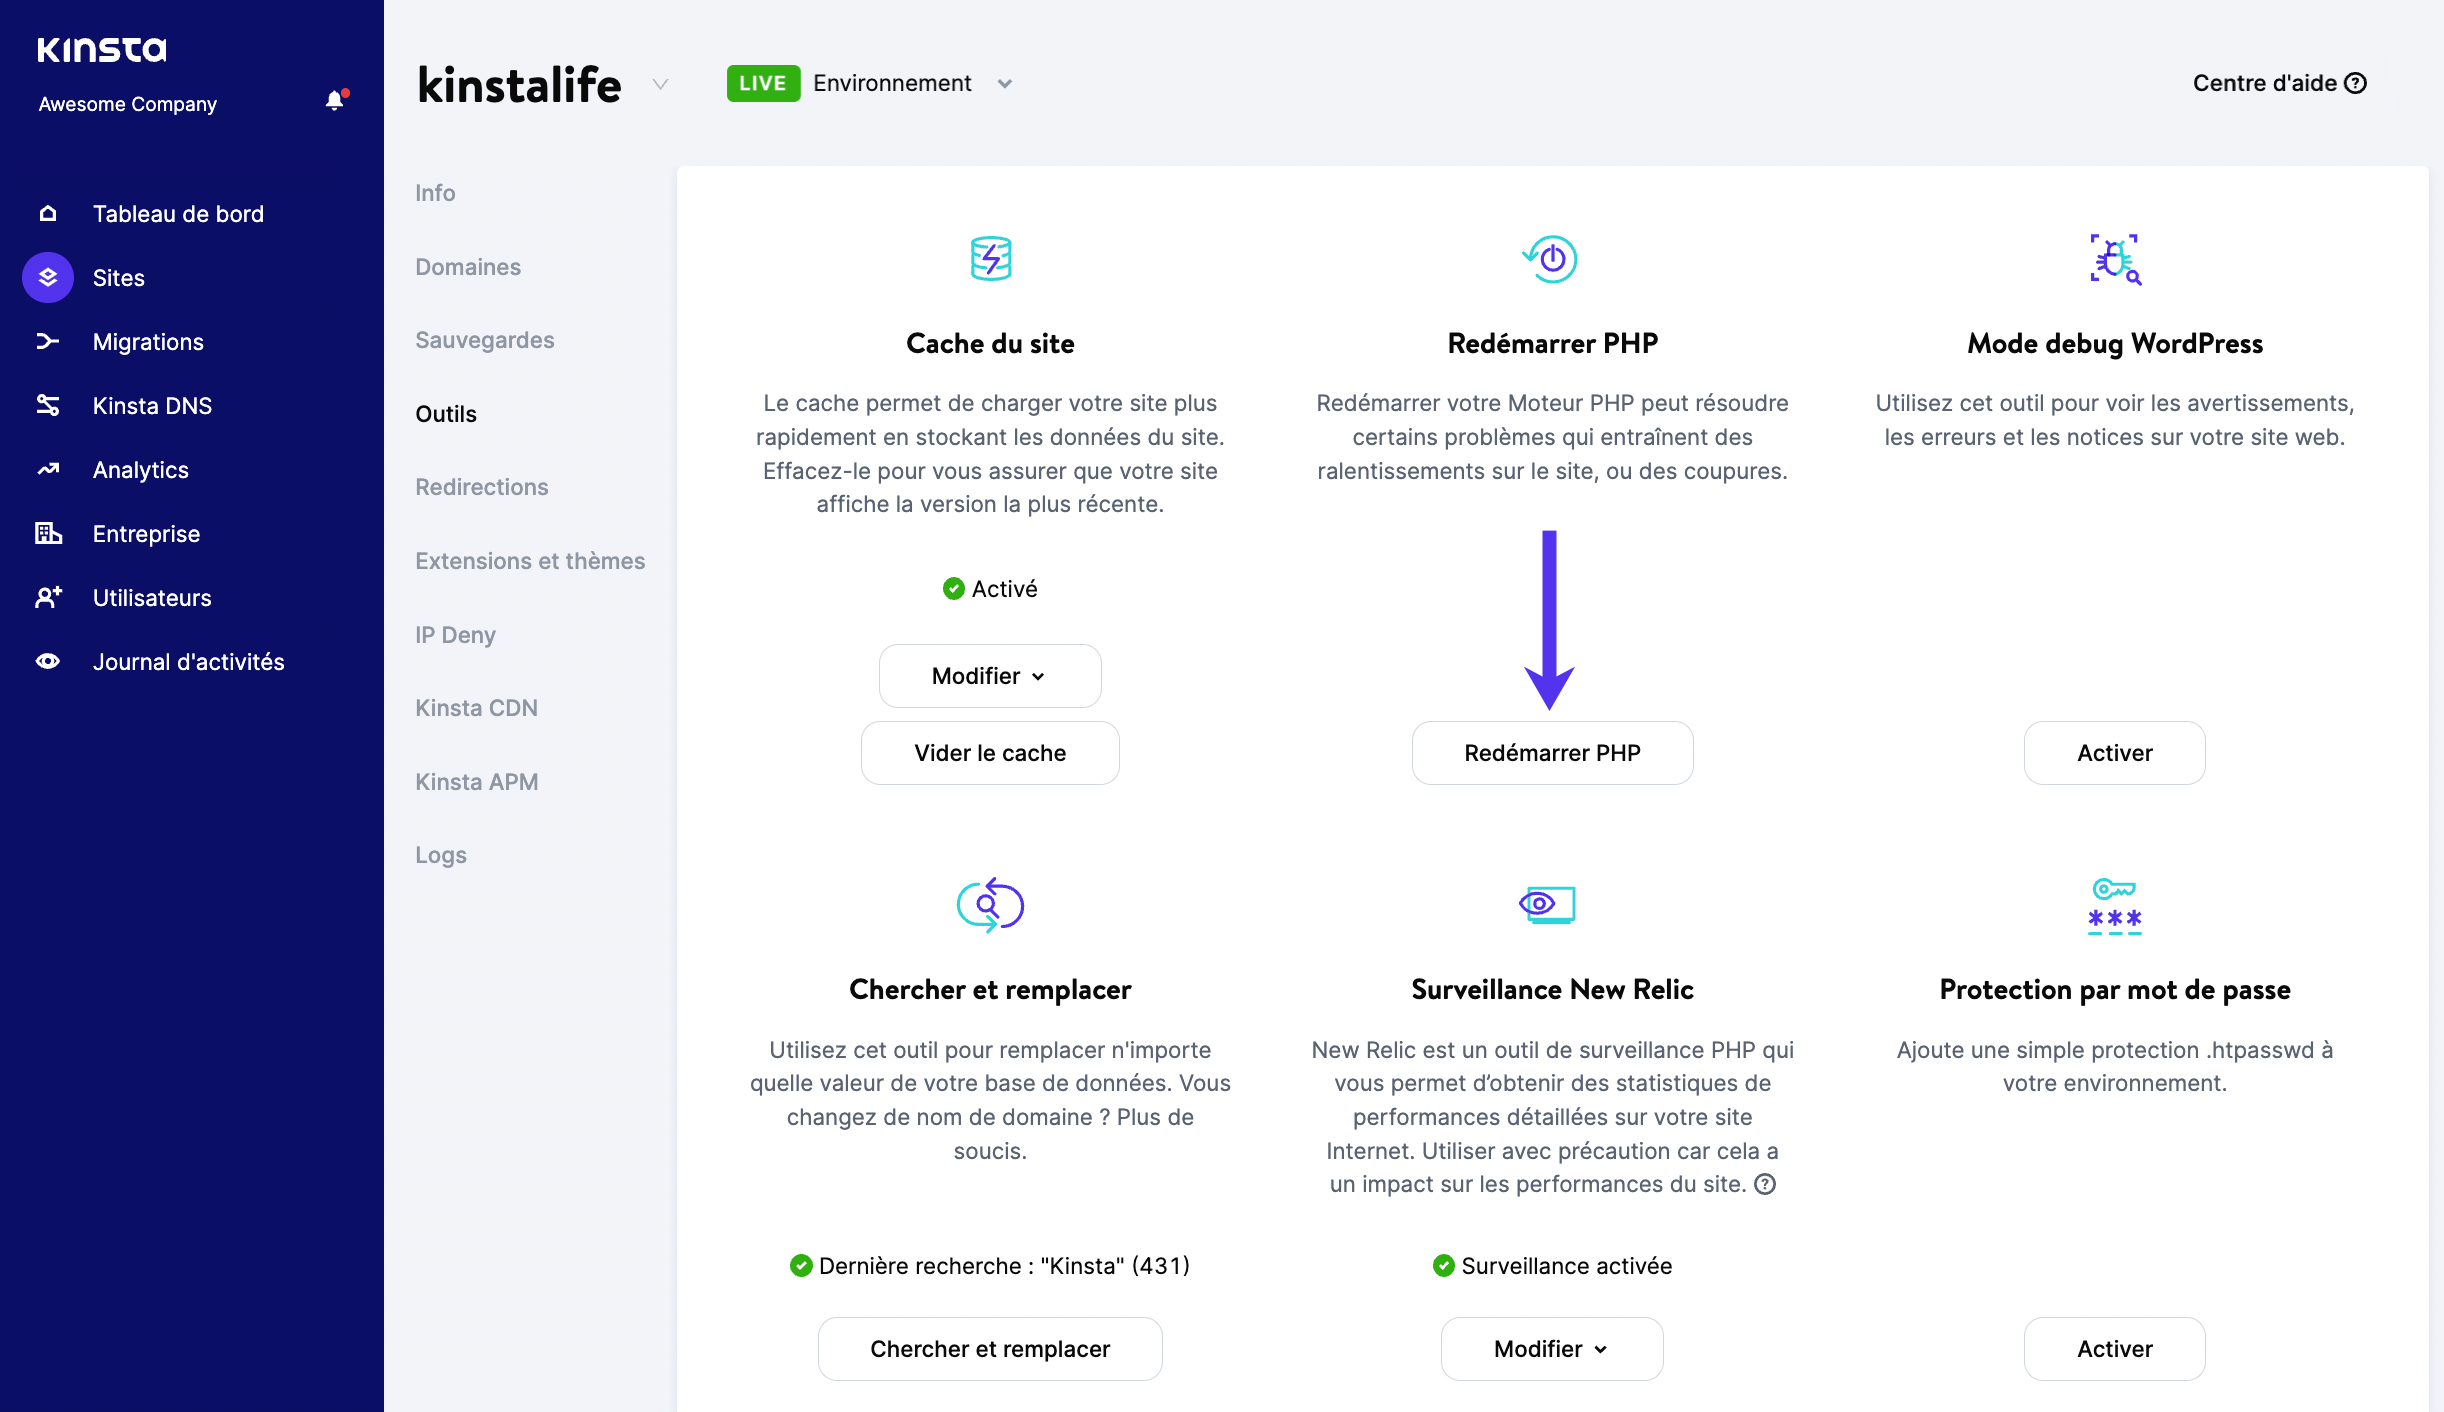
Task: Click Vider le cache button
Action: (988, 751)
